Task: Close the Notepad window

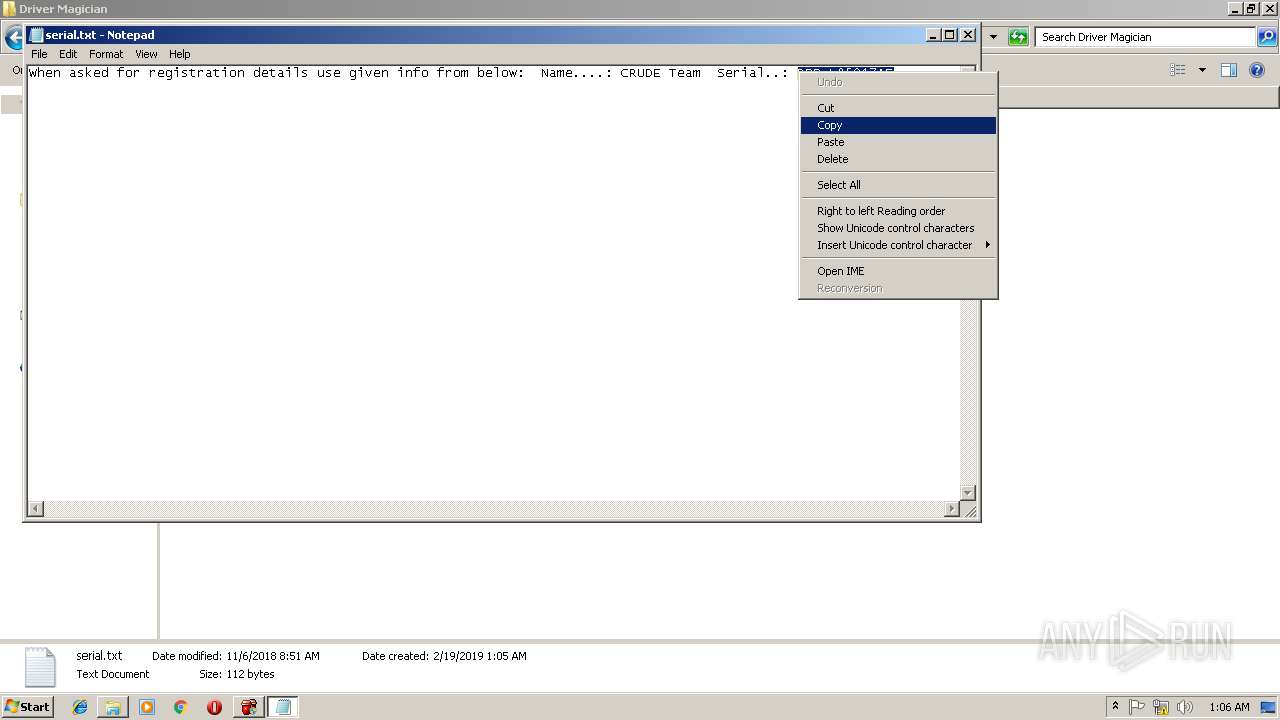Action: (x=968, y=35)
